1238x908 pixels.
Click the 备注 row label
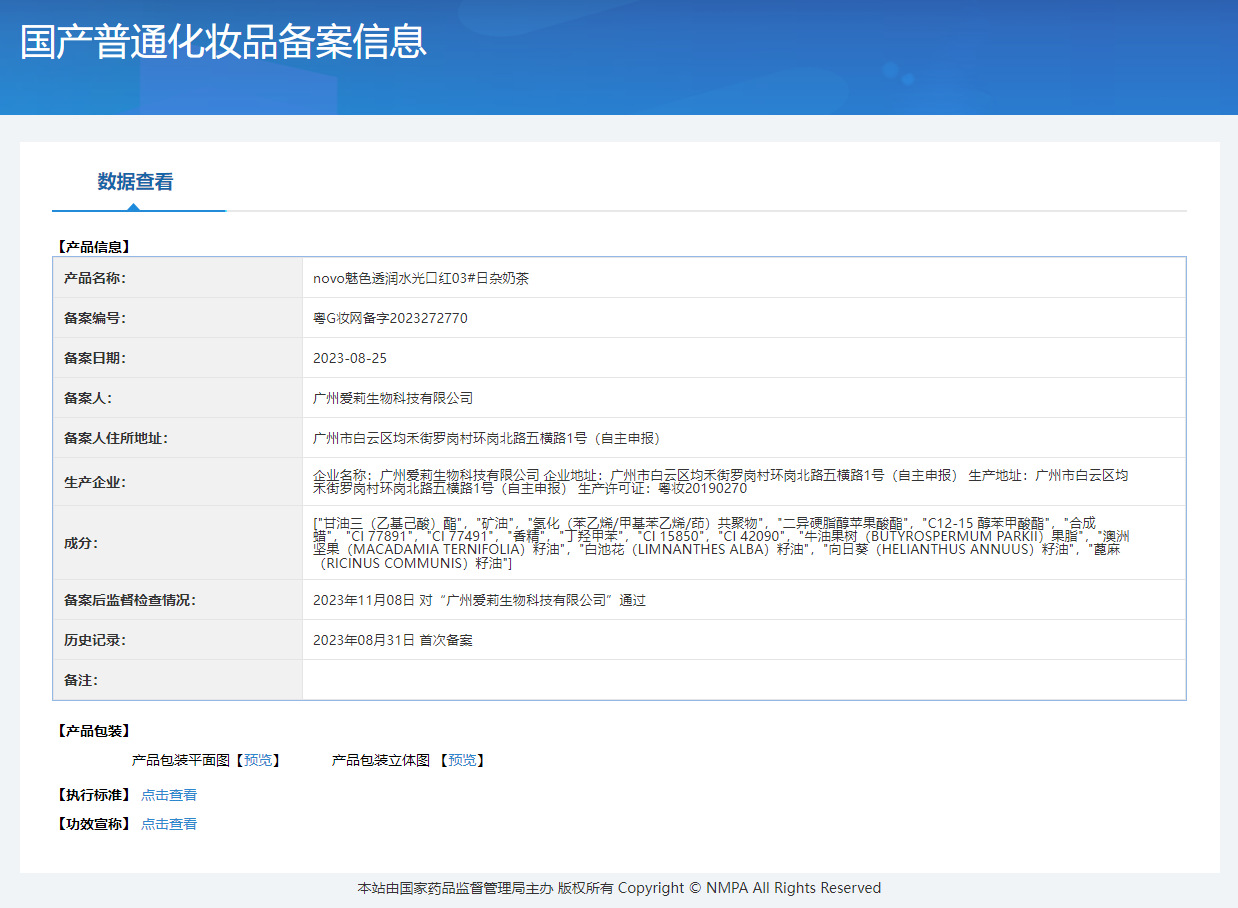coord(81,680)
